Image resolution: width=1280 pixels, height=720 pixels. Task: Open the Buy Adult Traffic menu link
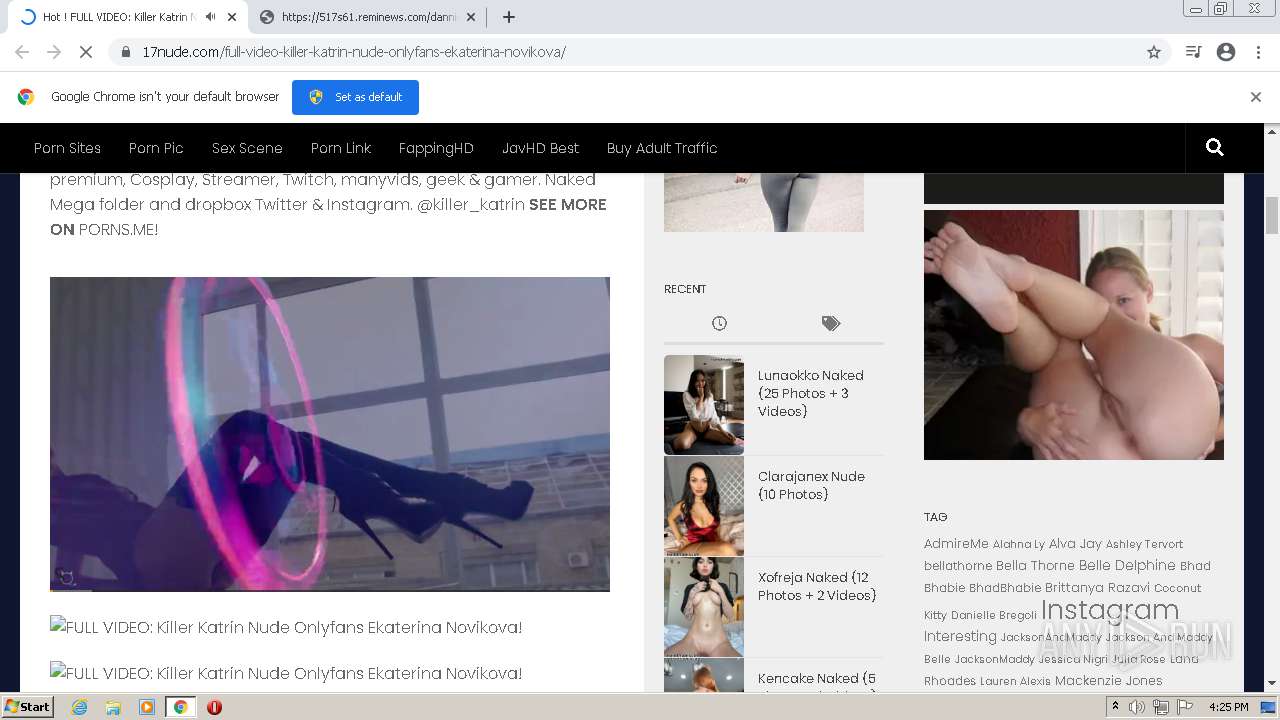point(662,148)
